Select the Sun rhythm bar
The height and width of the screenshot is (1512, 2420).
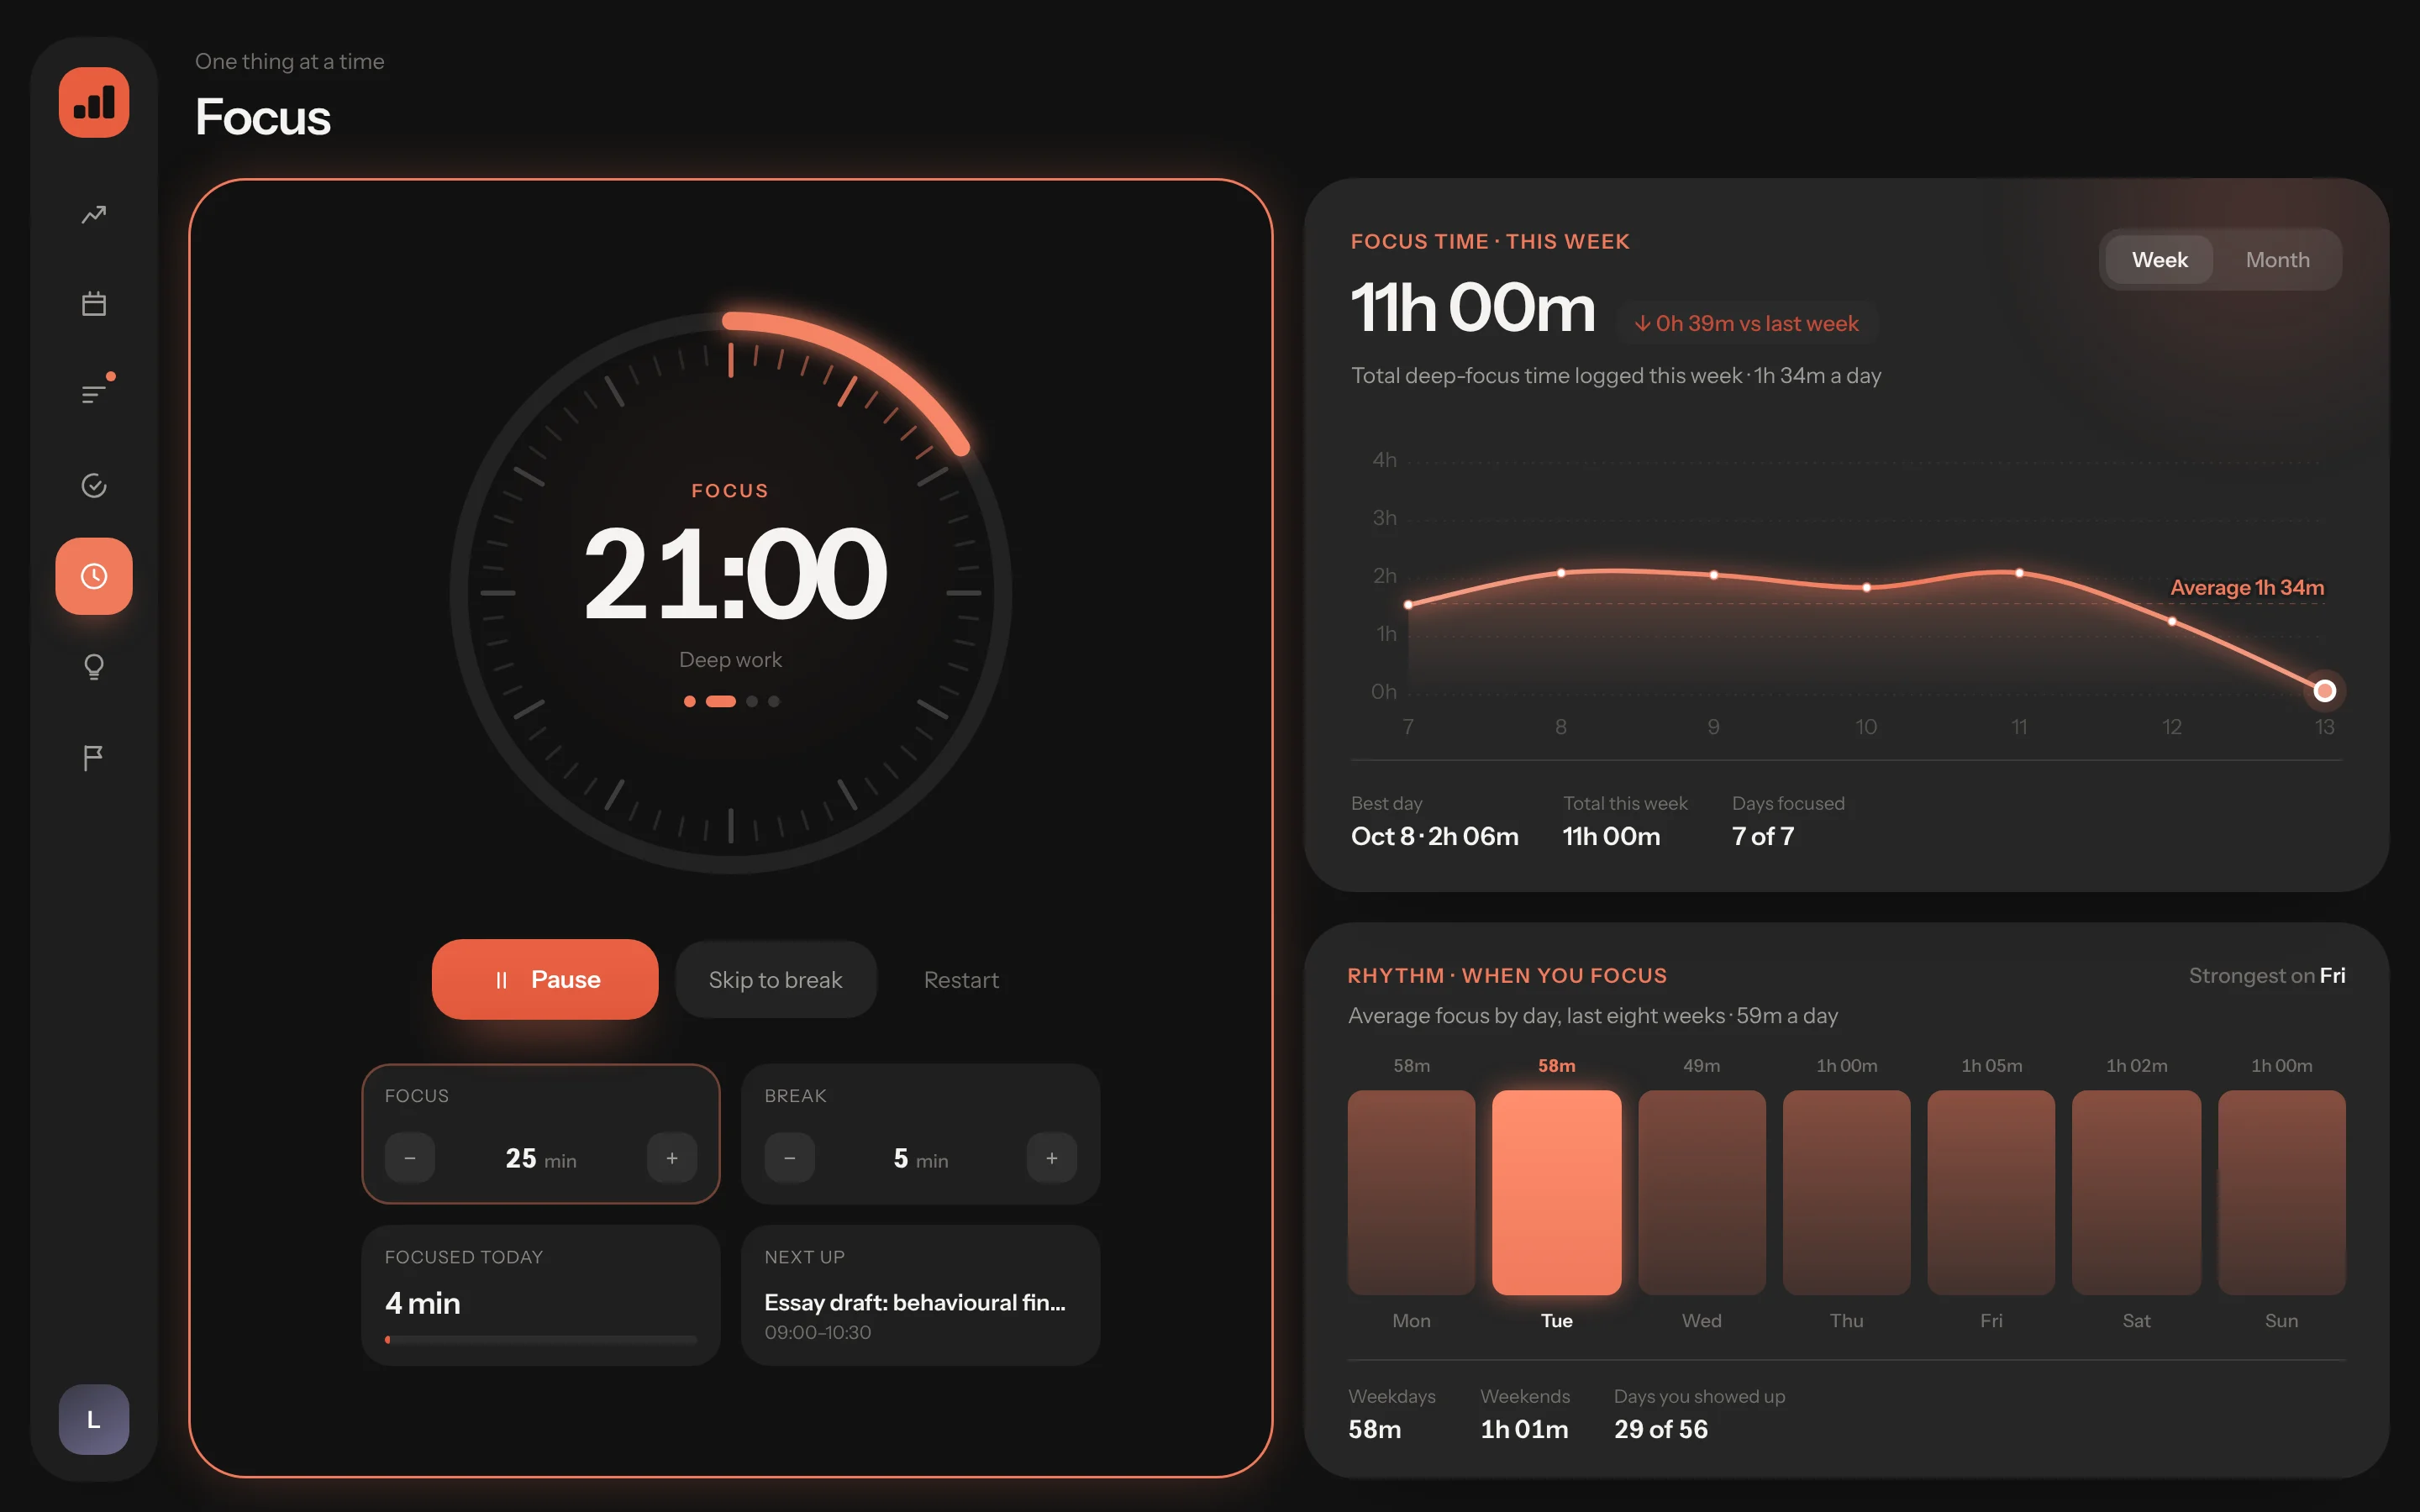click(2281, 1192)
